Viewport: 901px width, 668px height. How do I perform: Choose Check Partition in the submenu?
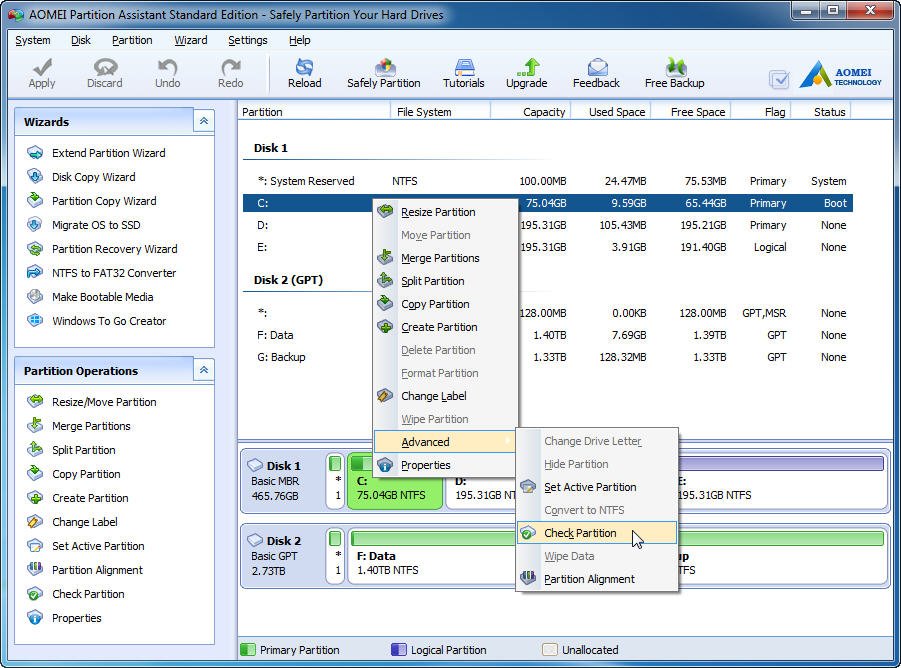tap(580, 533)
